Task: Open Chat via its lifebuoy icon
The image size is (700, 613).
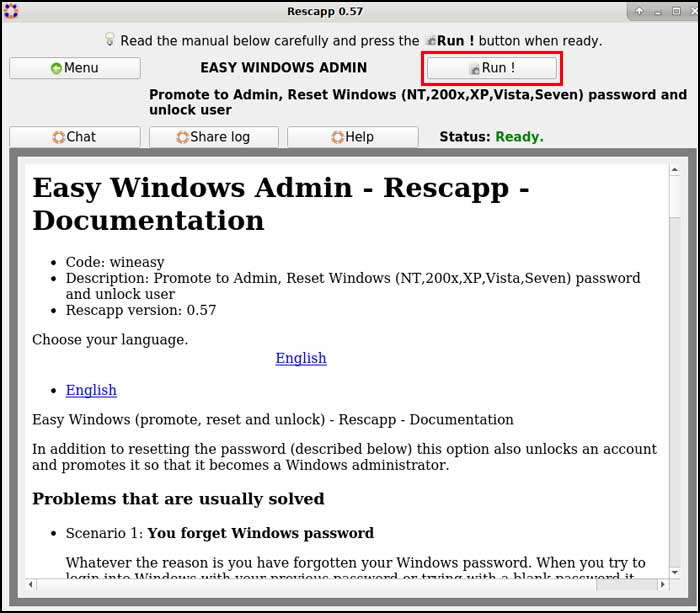Action: point(59,137)
